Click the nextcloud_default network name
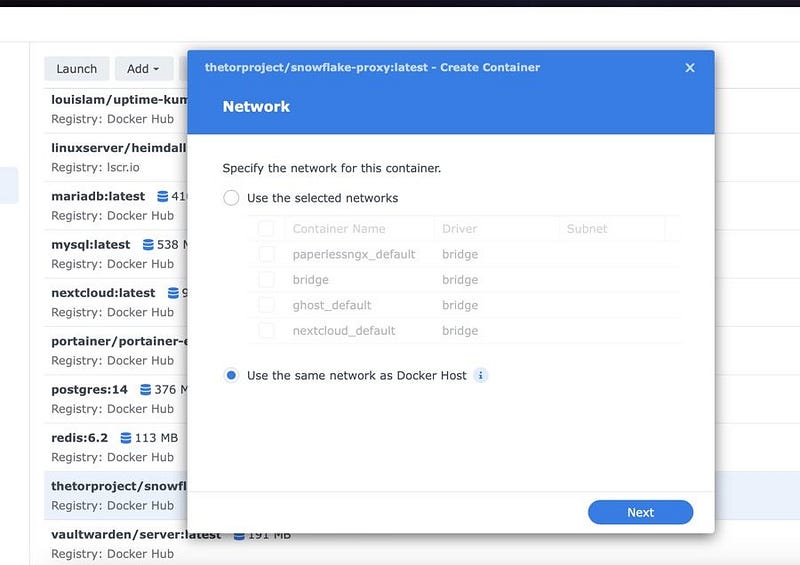800x565 pixels. tap(344, 331)
